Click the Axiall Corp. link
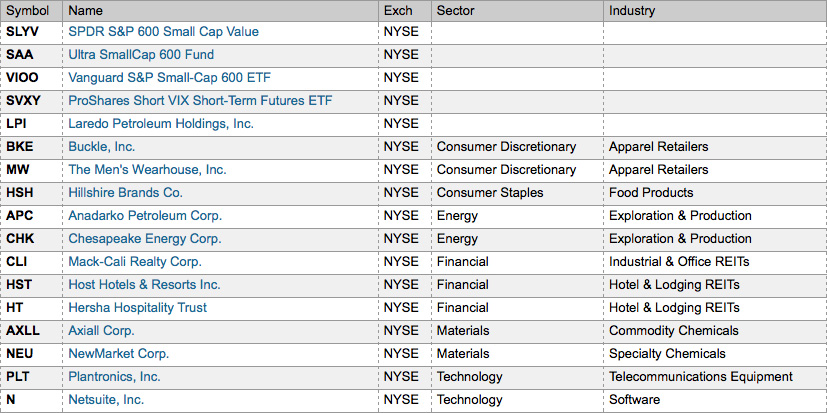827x413 pixels. coord(101,331)
